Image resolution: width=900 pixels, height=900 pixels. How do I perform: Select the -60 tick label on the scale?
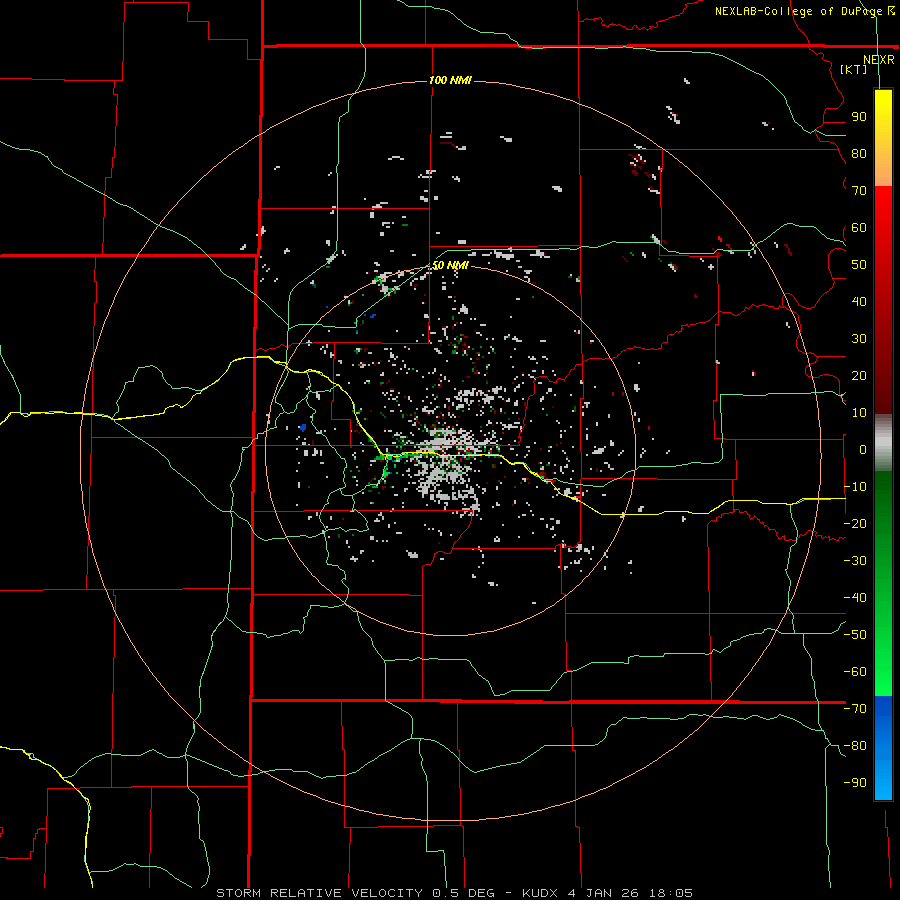855,672
